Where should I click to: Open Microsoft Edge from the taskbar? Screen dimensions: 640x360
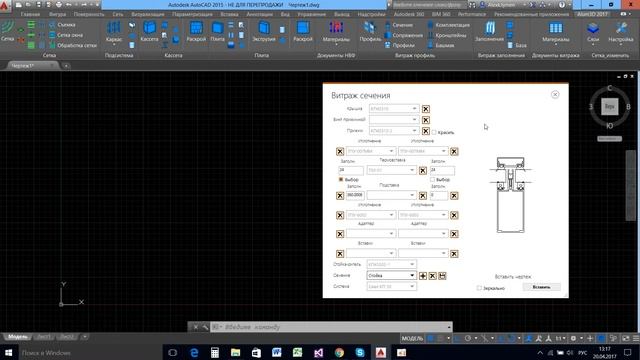(x=194, y=352)
